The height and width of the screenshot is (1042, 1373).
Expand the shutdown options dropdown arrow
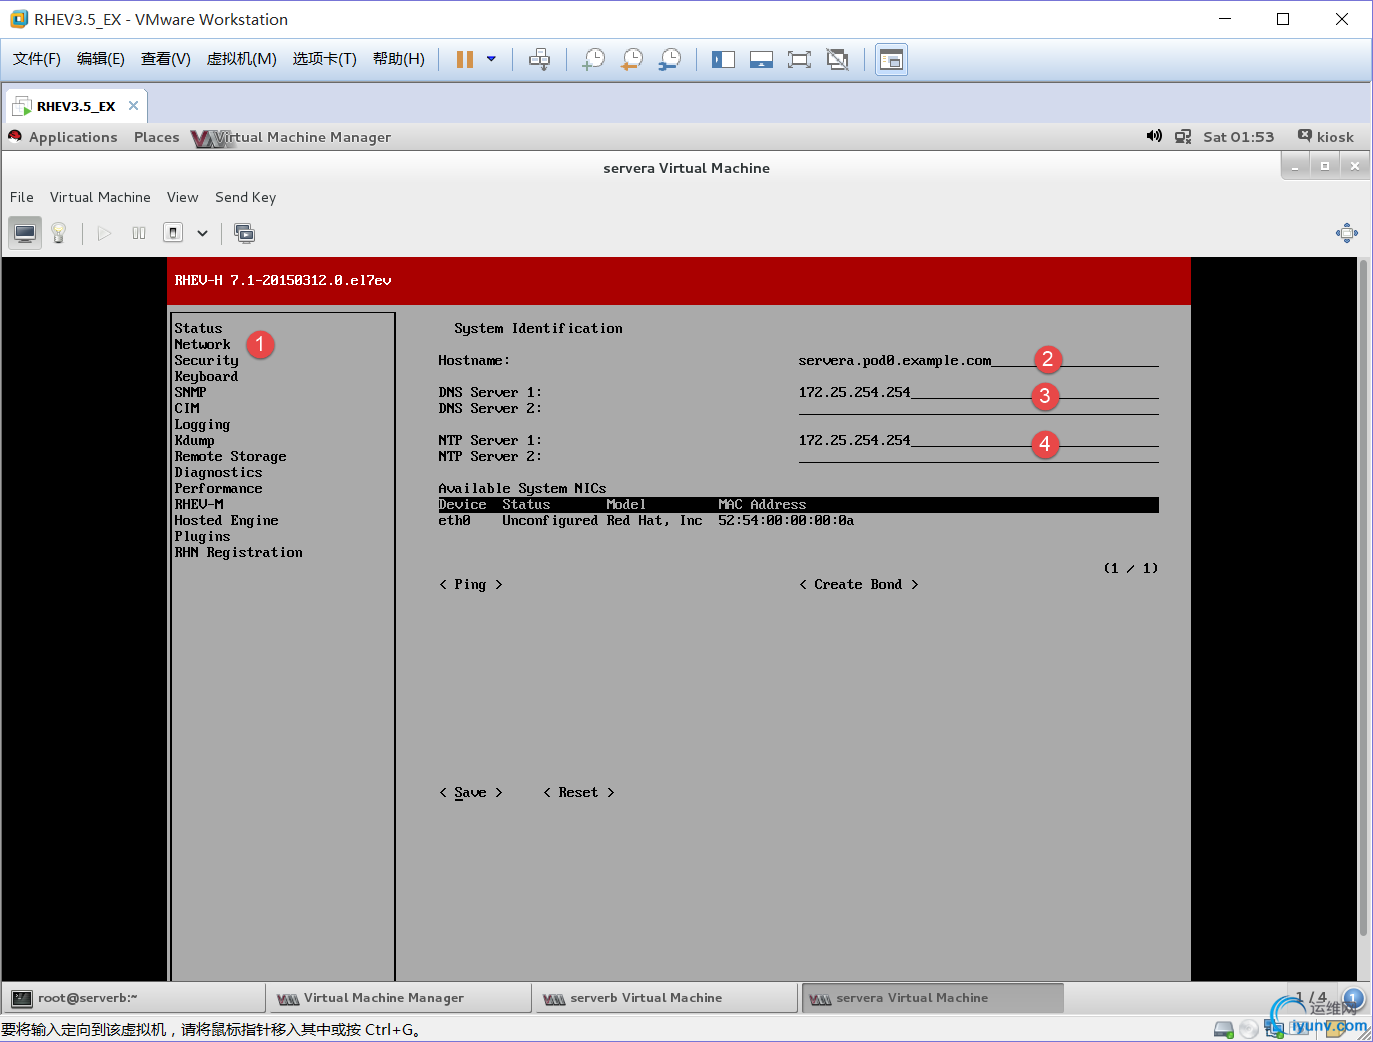point(202,234)
